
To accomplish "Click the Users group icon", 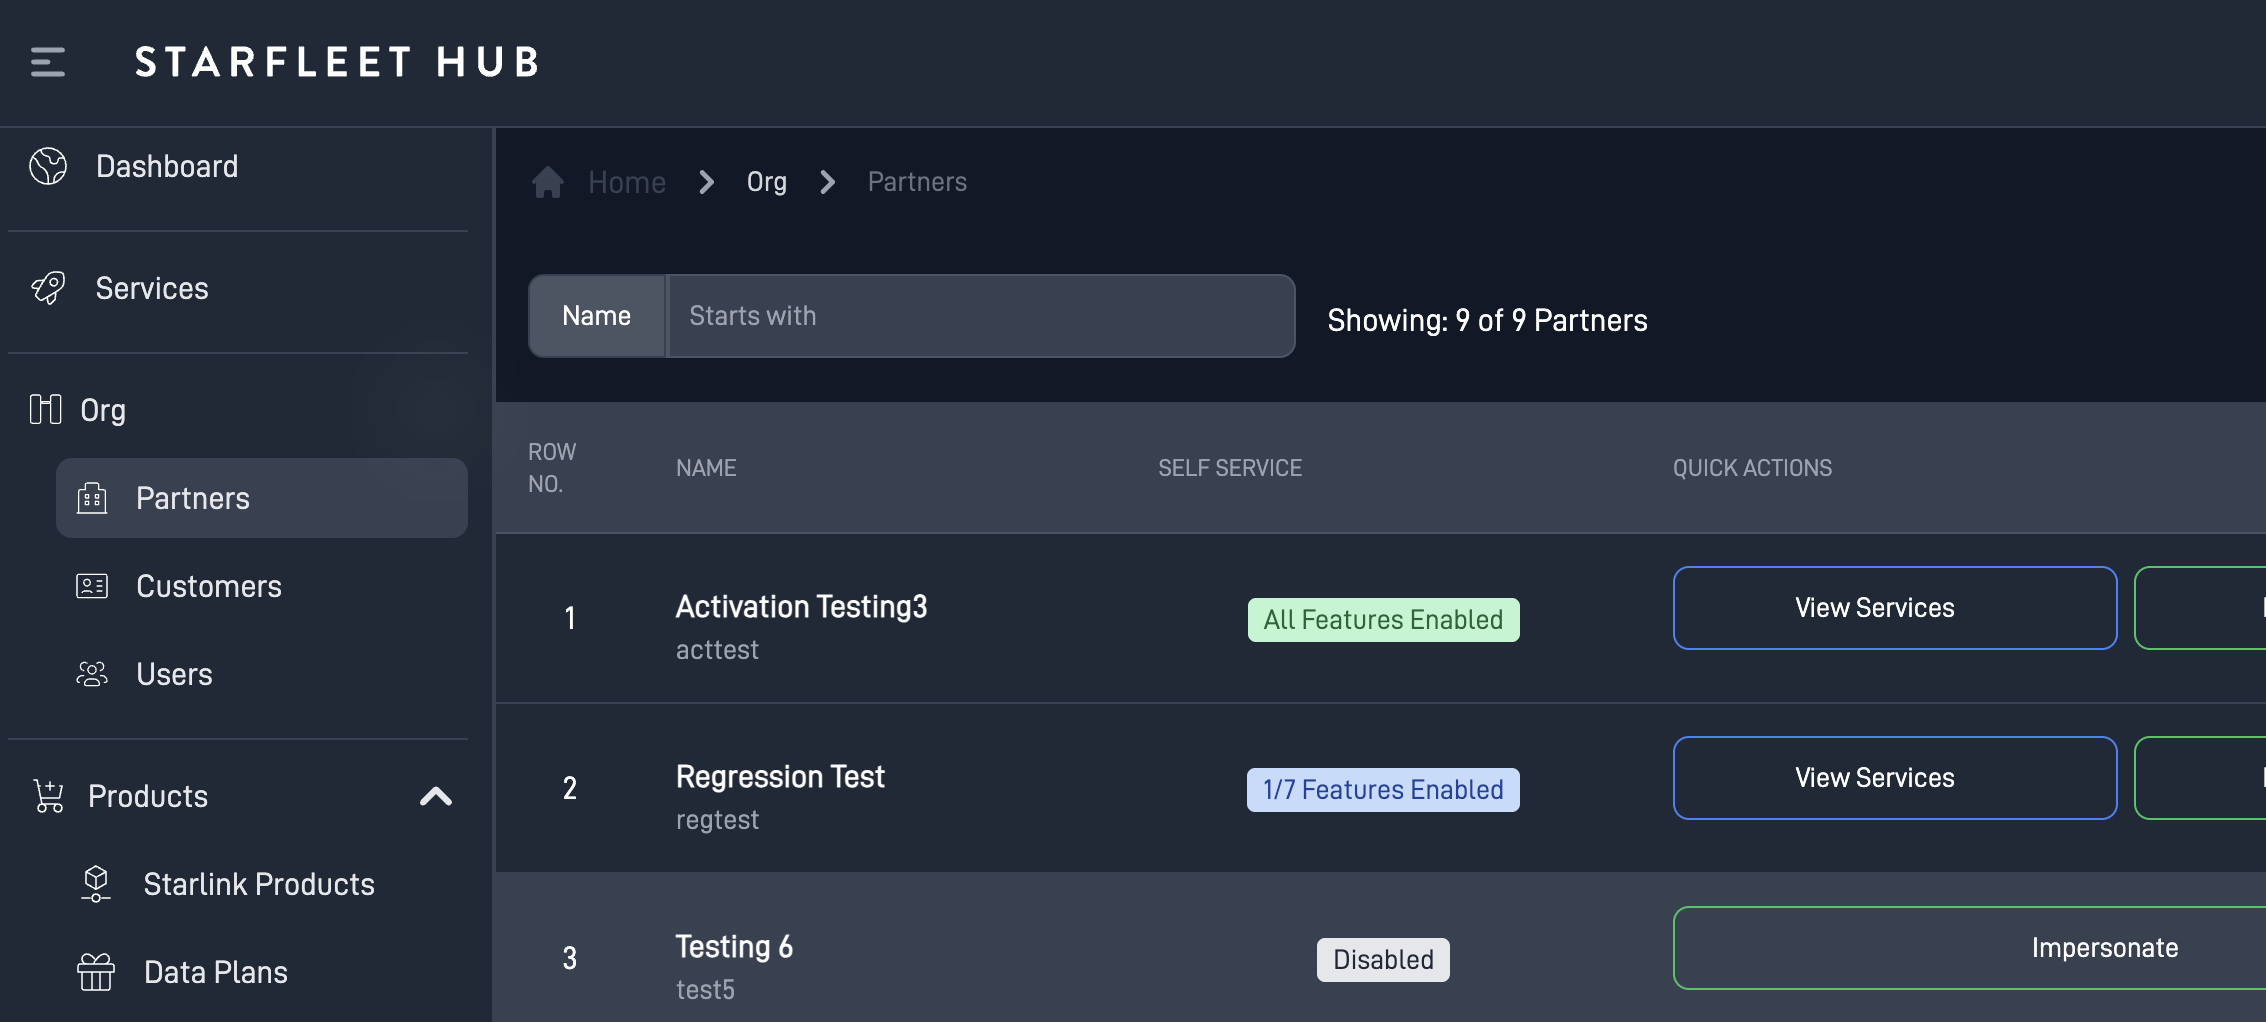I will (93, 673).
